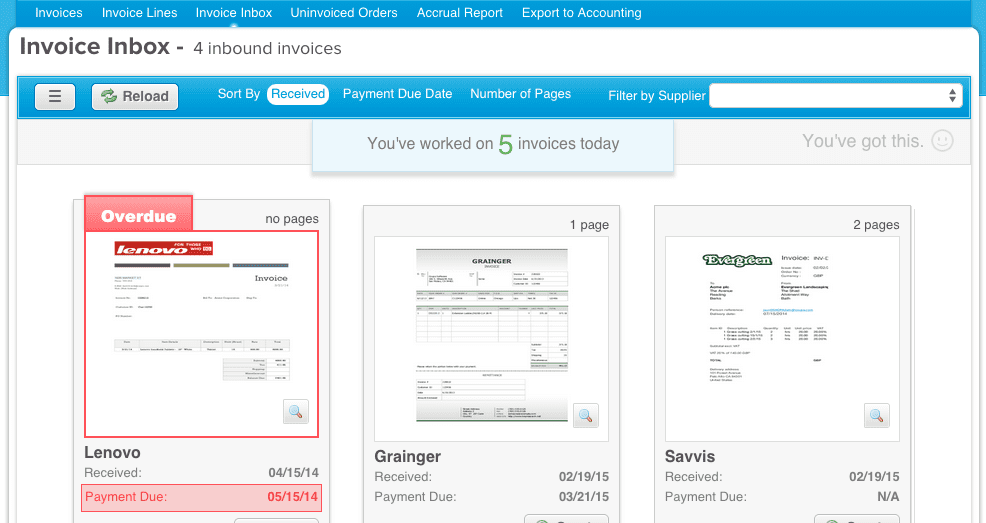
Task: Sort by Number of Pages
Action: pos(521,94)
